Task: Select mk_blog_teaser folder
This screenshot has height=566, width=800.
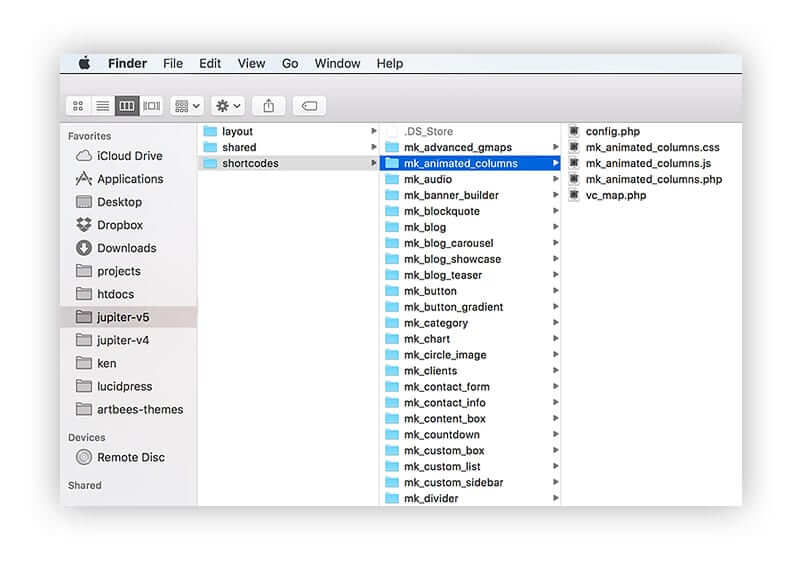Action: (470, 275)
